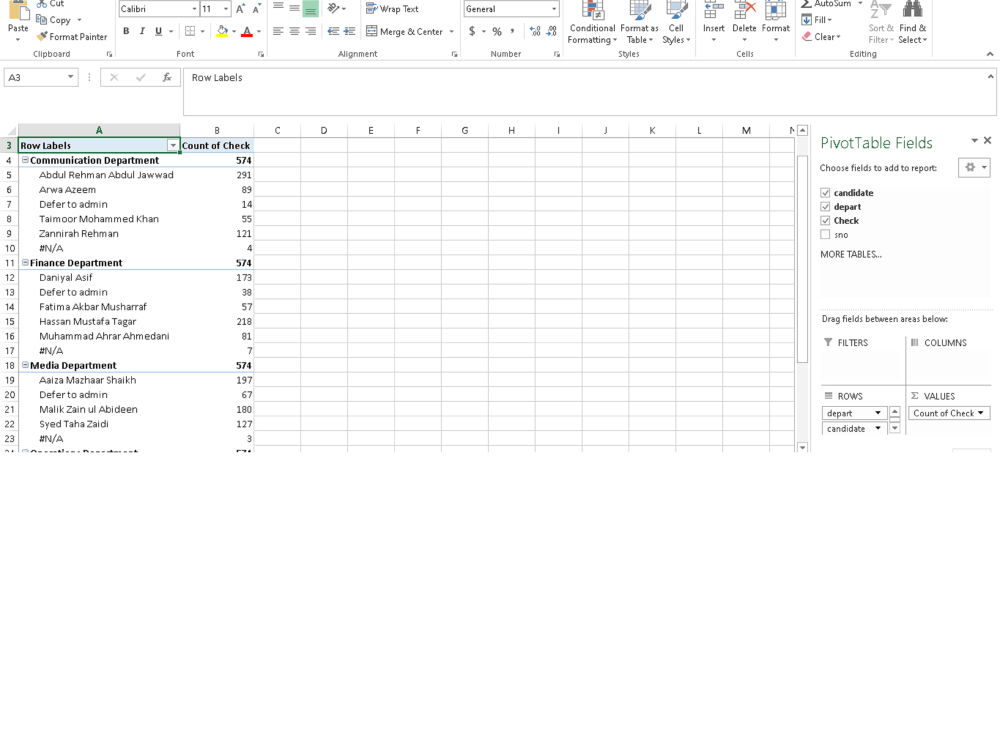Open the Font name dropdown
This screenshot has height=750, width=1000.
(194, 9)
